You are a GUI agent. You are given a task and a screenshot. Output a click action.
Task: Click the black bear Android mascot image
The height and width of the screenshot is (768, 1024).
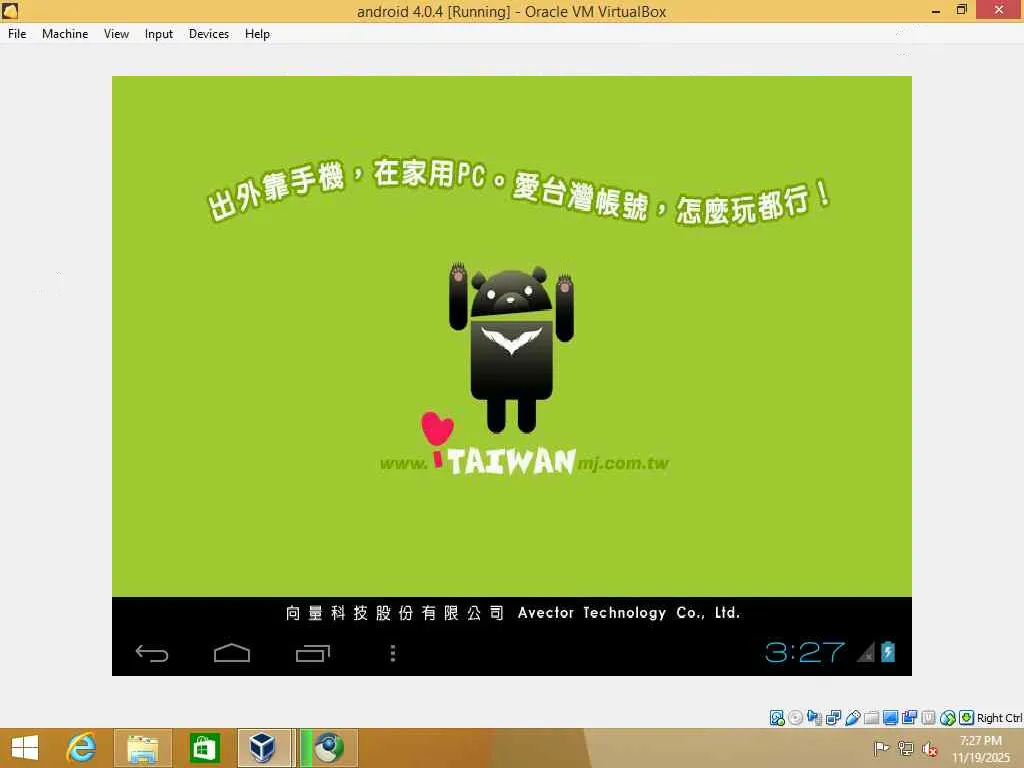(x=511, y=347)
